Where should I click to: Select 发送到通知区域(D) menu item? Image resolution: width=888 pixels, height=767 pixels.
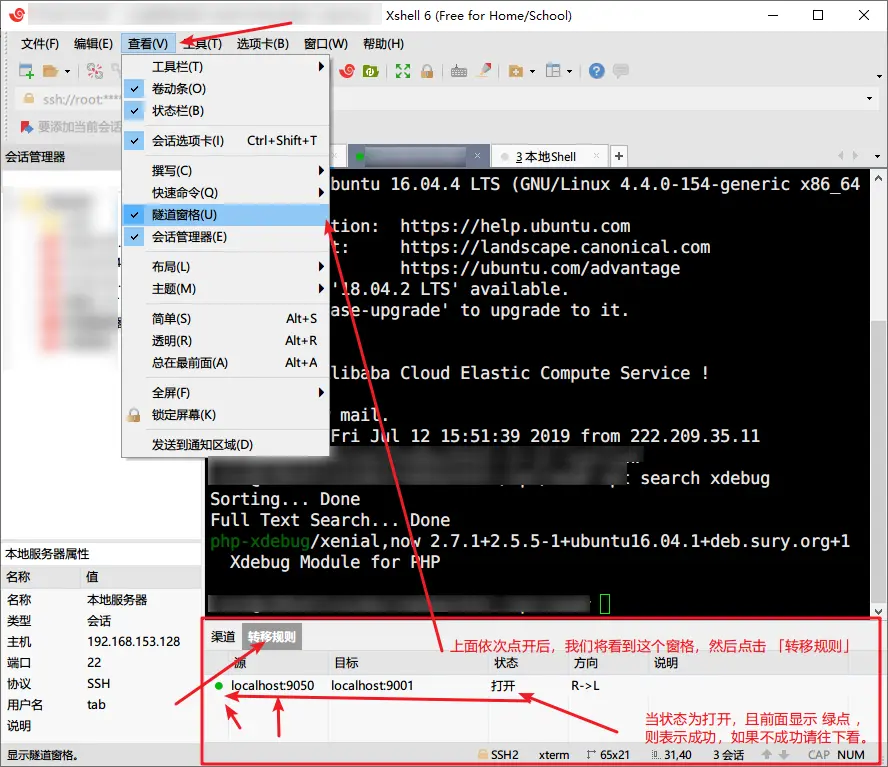[x=225, y=445]
